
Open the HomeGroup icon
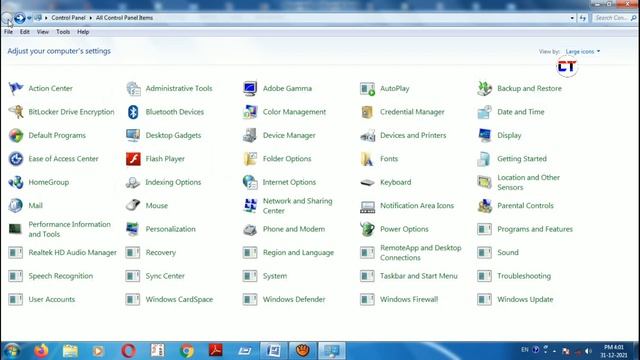(16, 182)
